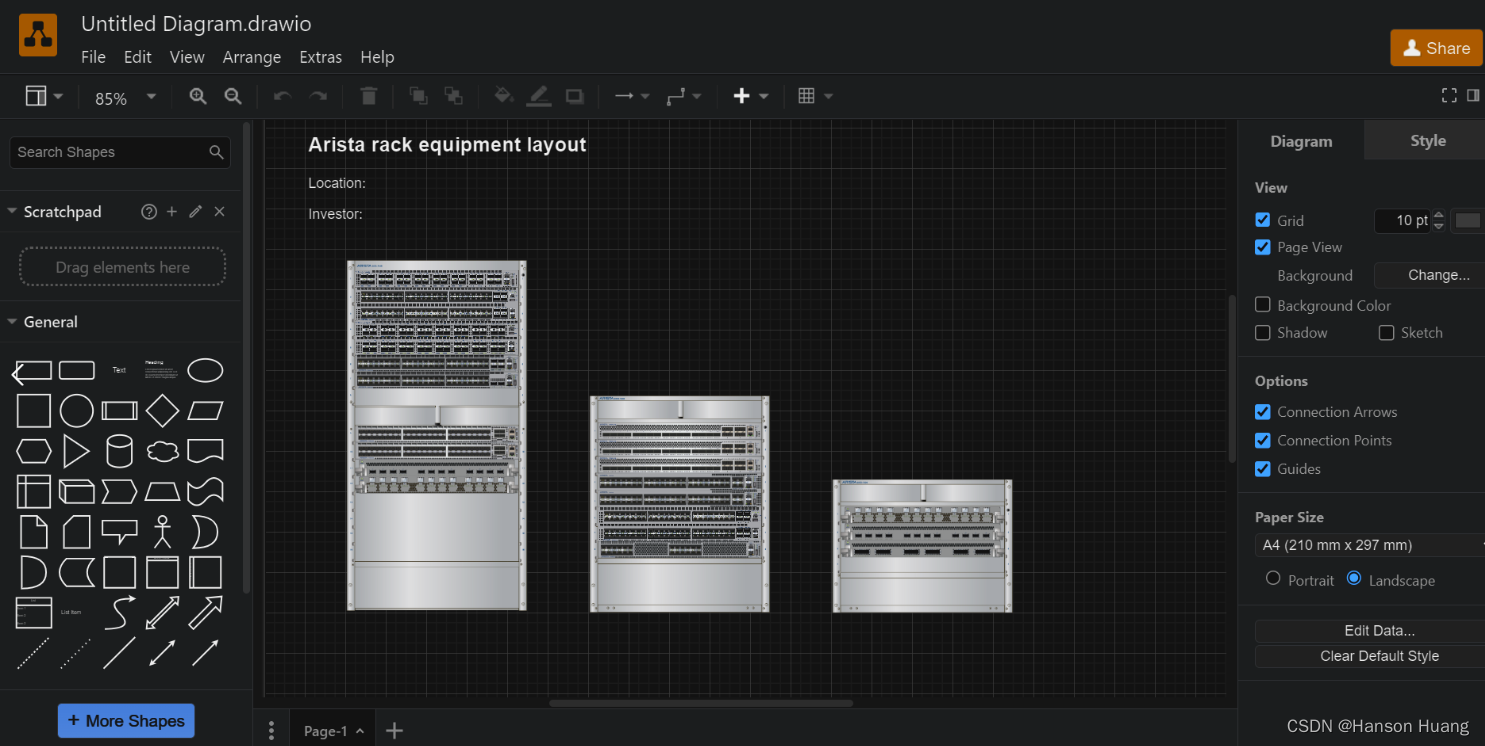The image size is (1485, 746).
Task: Switch to the Diagram tab
Action: point(1301,141)
